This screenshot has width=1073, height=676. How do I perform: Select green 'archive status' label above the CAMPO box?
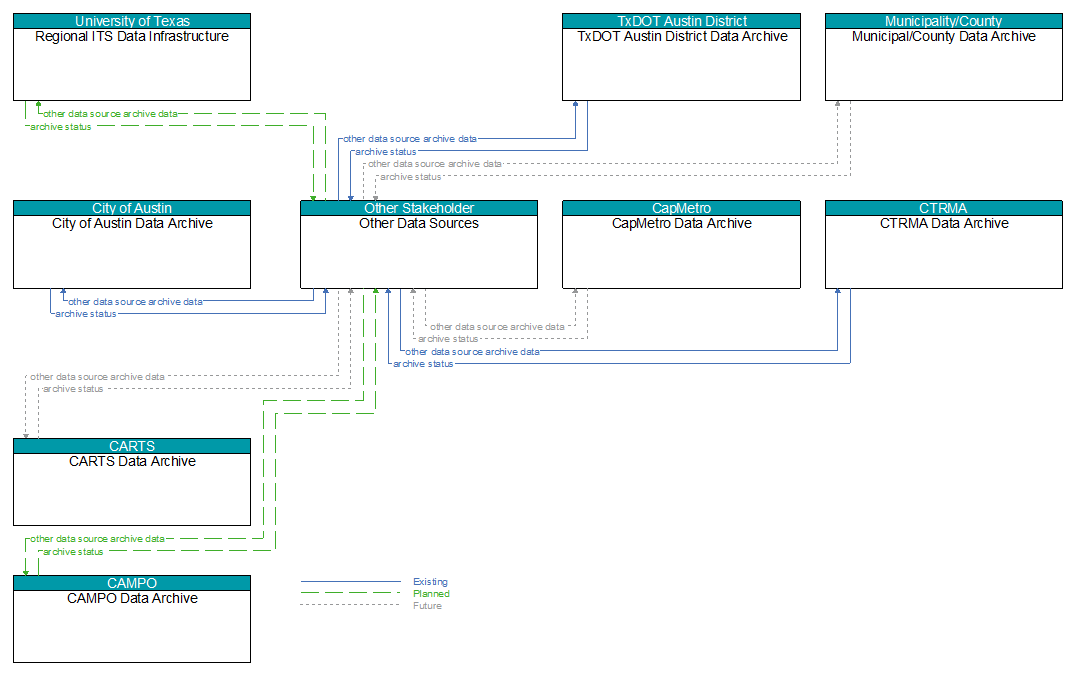[73, 552]
